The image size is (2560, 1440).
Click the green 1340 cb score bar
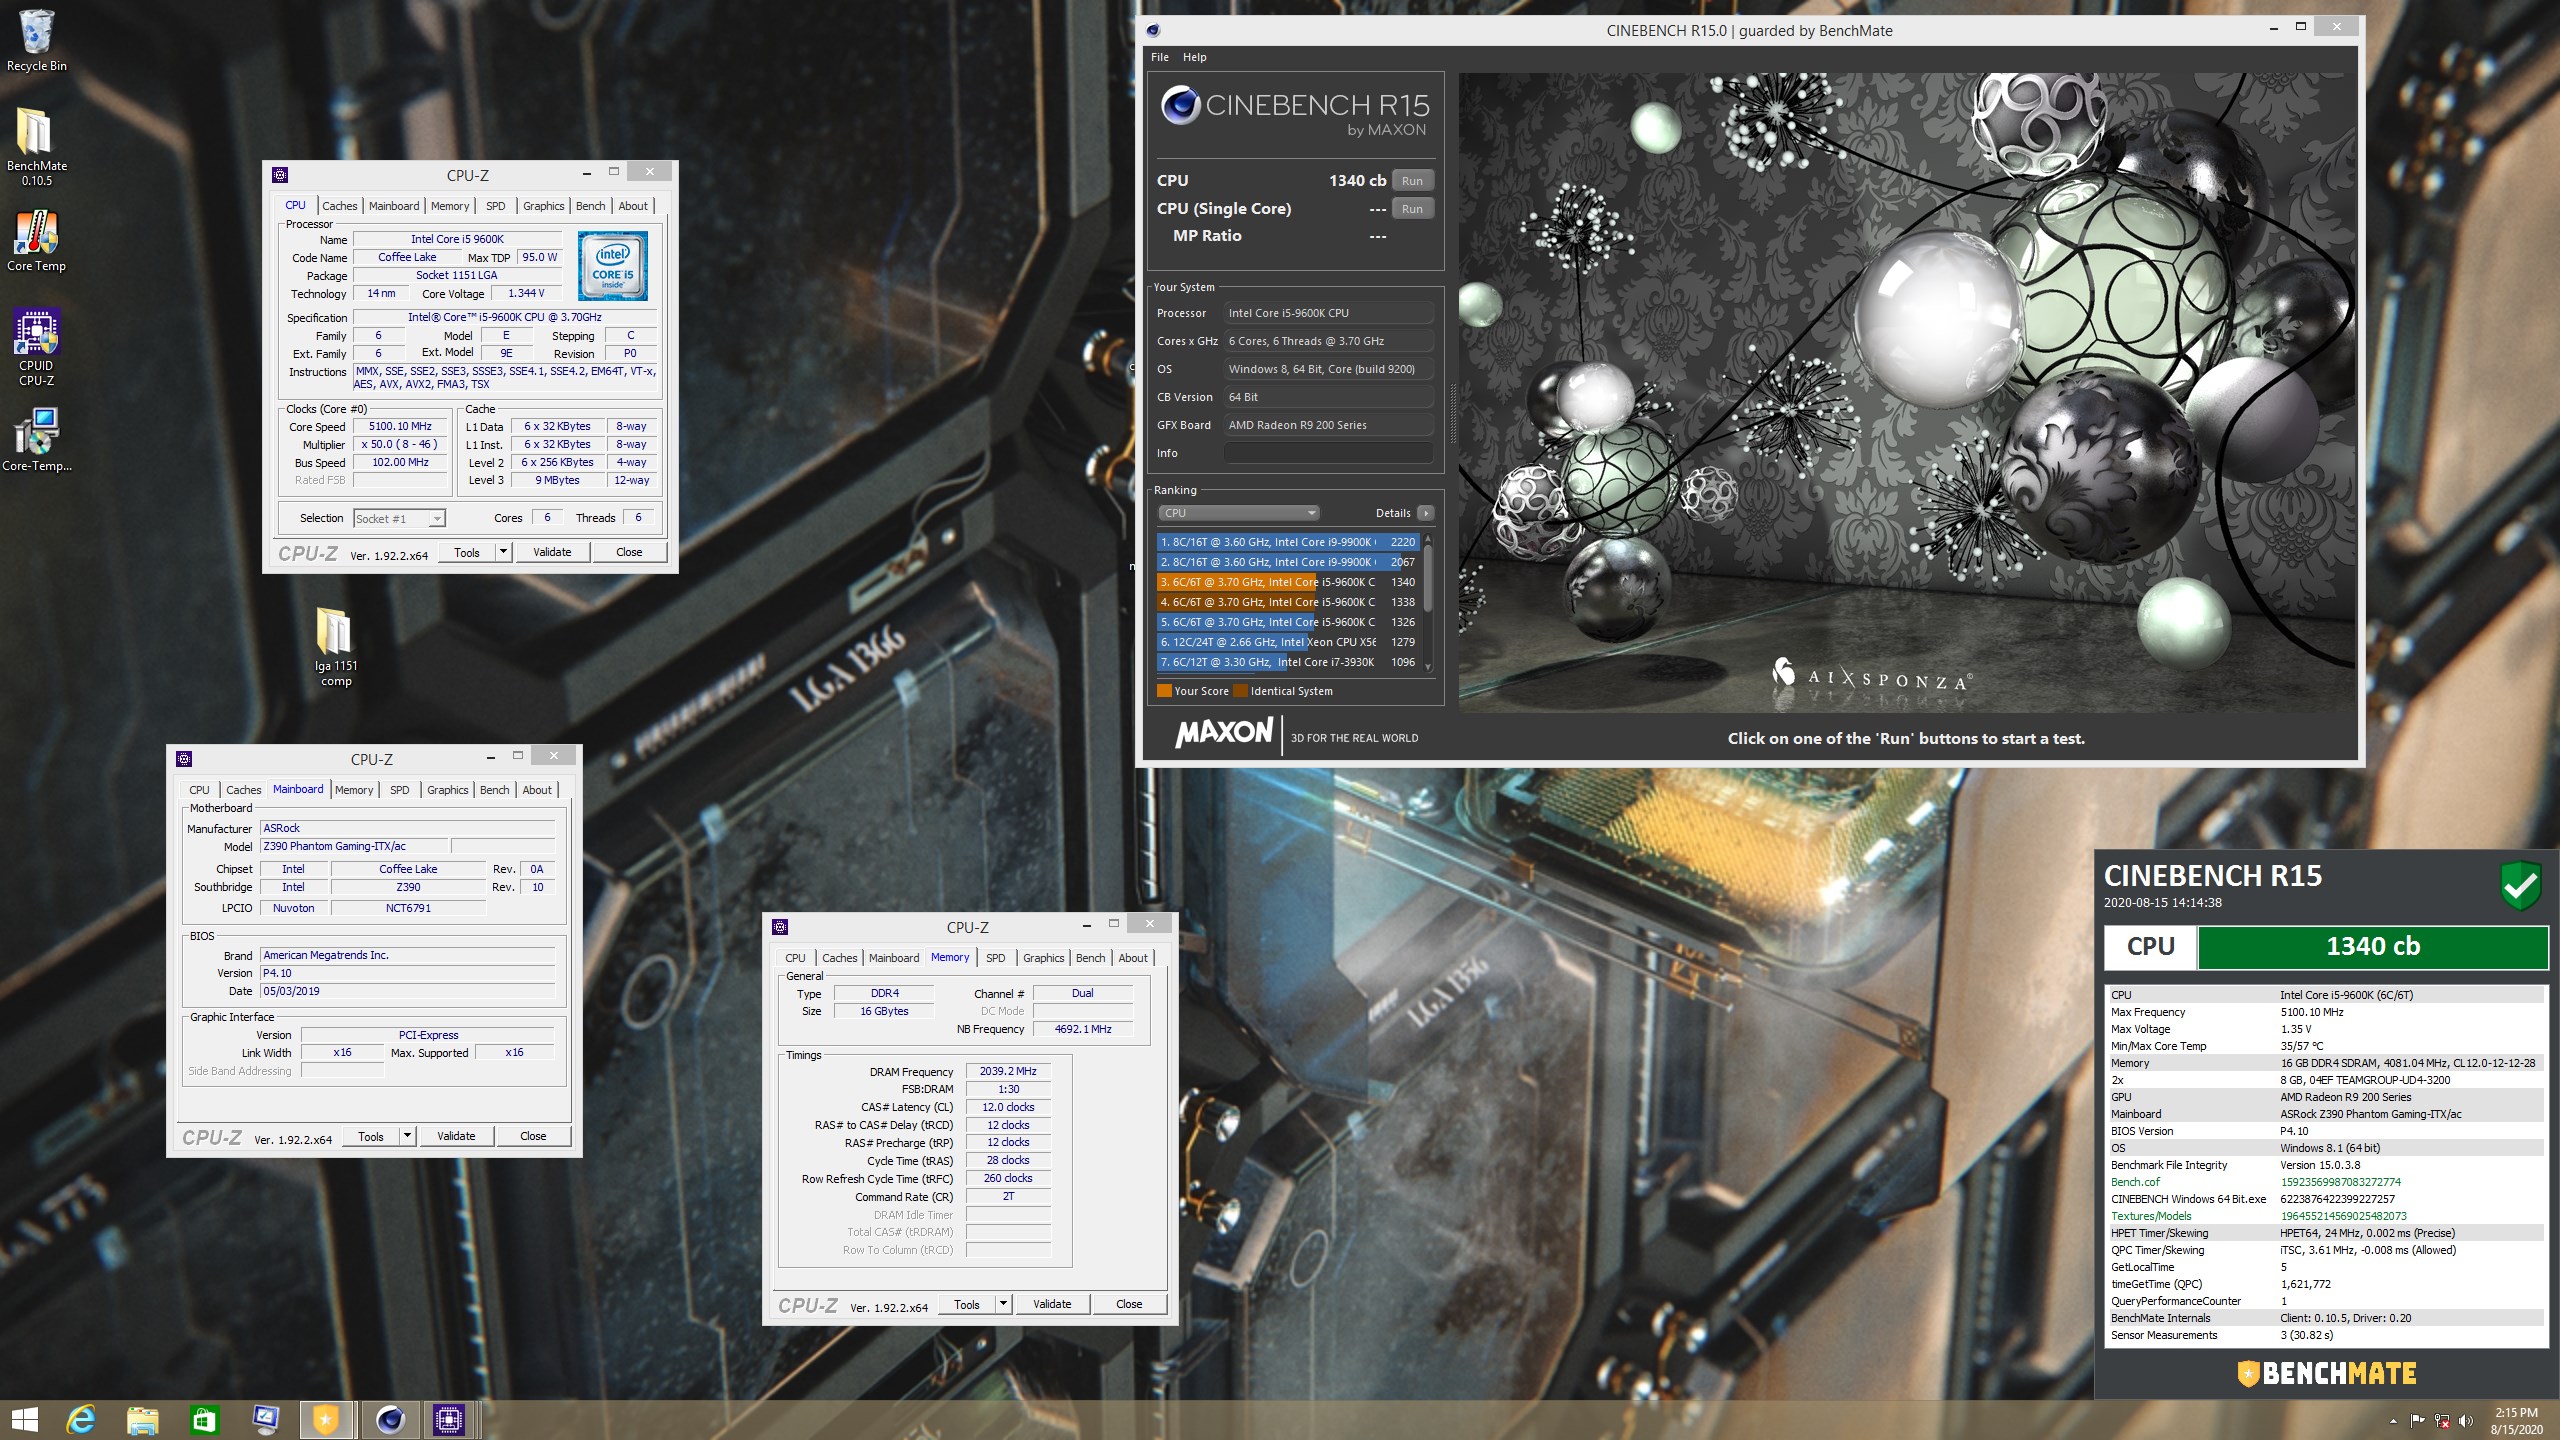pyautogui.click(x=2372, y=947)
